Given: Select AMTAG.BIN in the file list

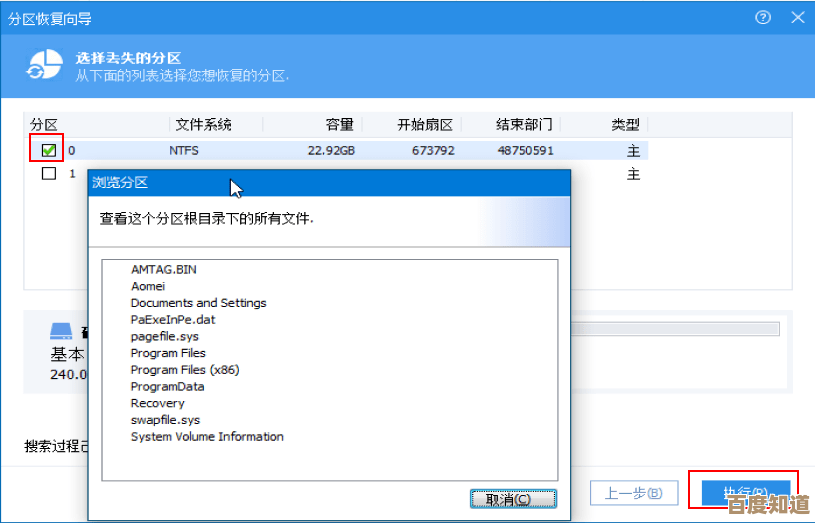Looking at the screenshot, I should (x=163, y=269).
